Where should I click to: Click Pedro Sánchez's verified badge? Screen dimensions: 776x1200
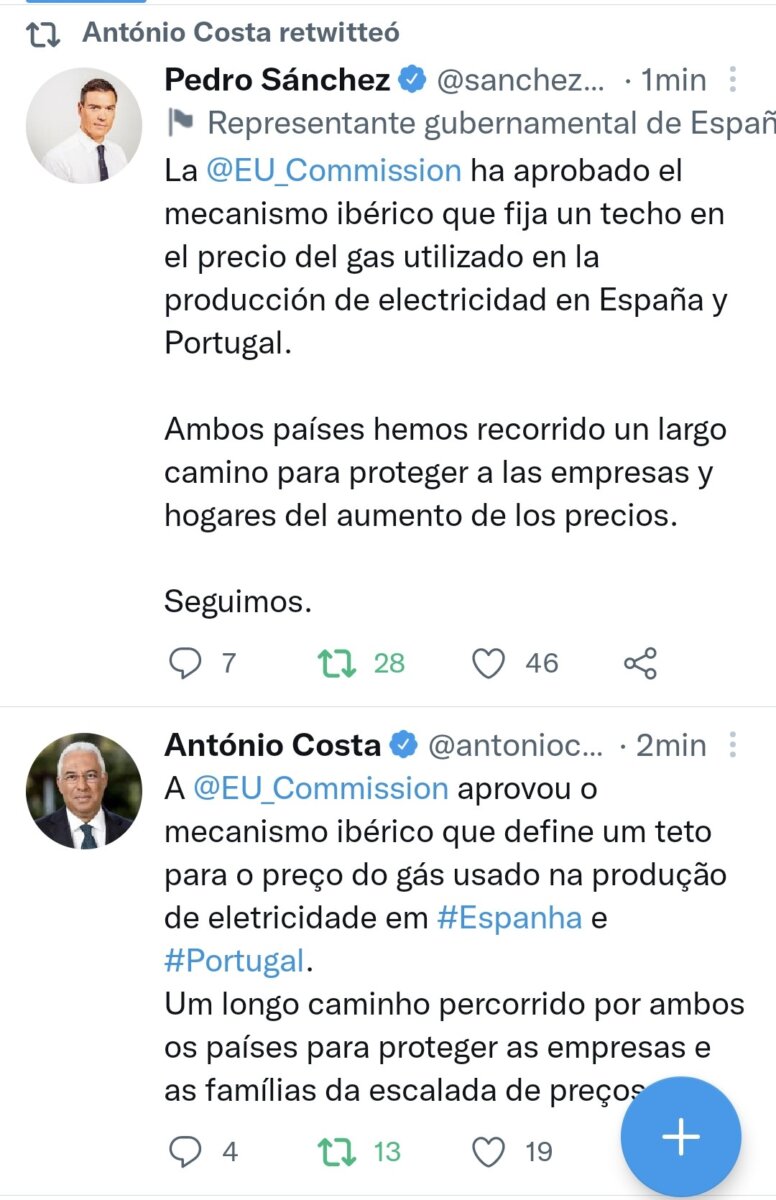411,80
